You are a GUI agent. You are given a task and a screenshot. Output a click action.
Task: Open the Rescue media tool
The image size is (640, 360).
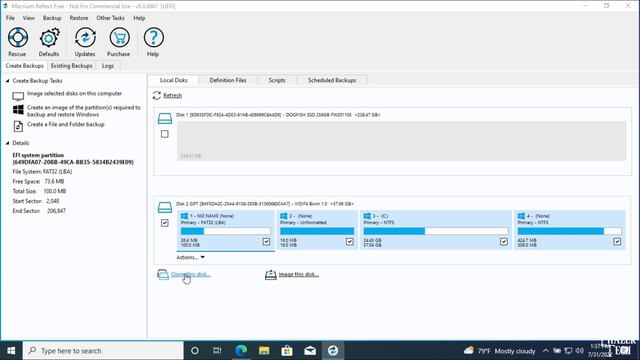18,38
